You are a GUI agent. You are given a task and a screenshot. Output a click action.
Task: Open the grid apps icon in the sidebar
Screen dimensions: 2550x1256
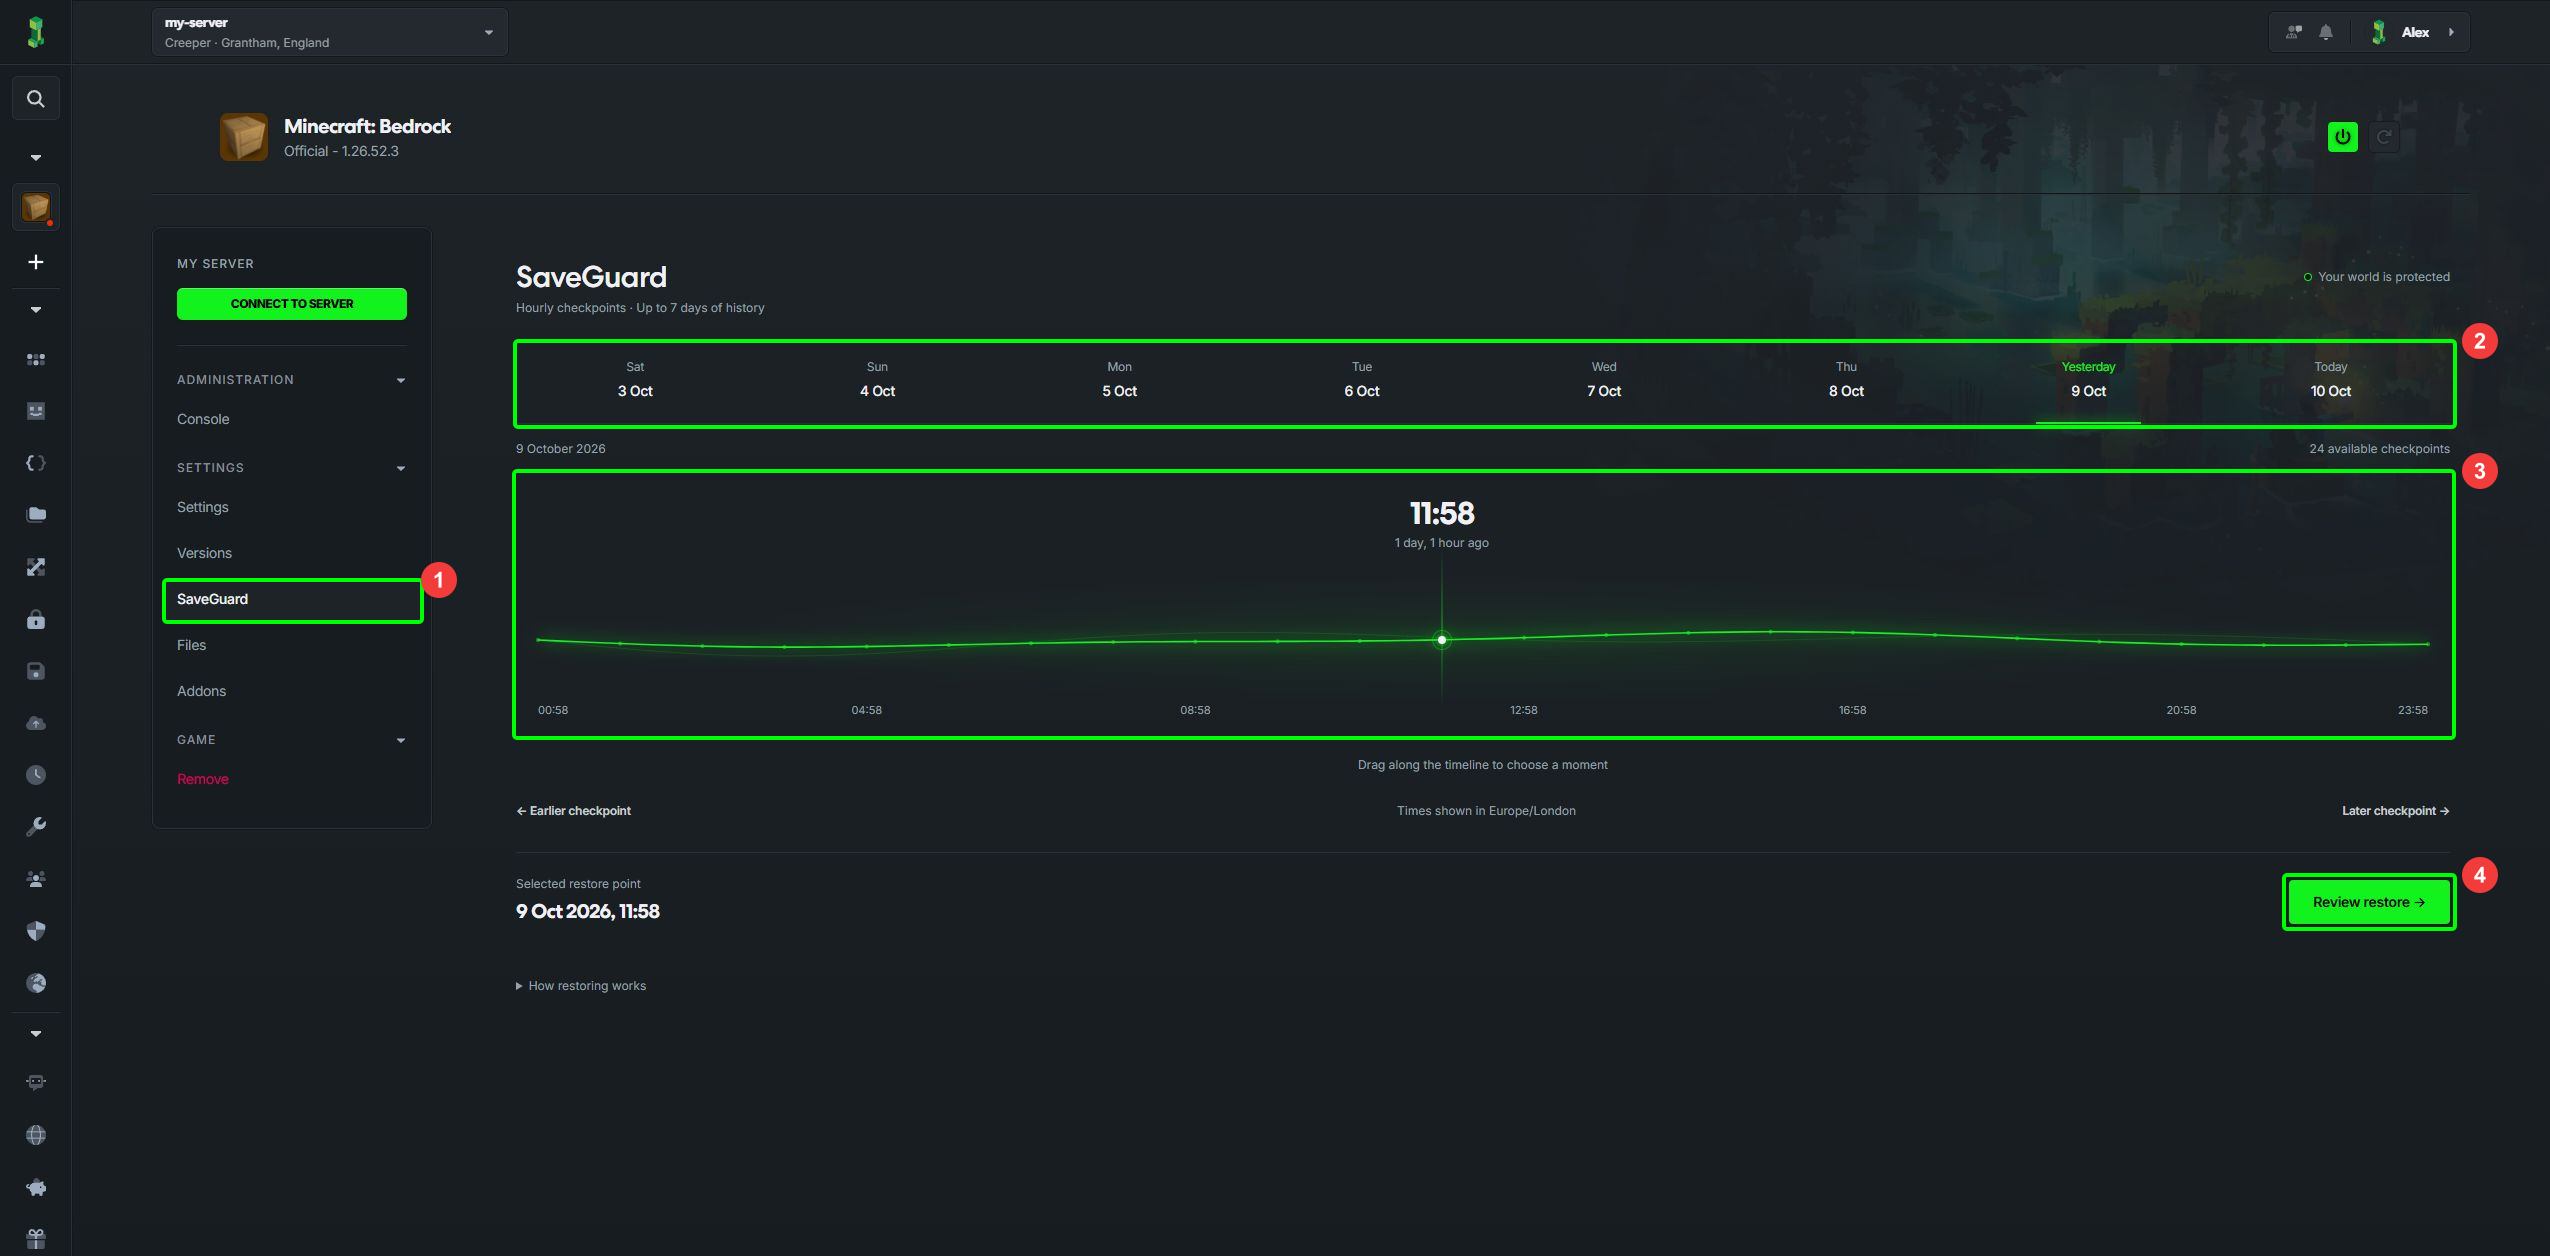(x=35, y=359)
